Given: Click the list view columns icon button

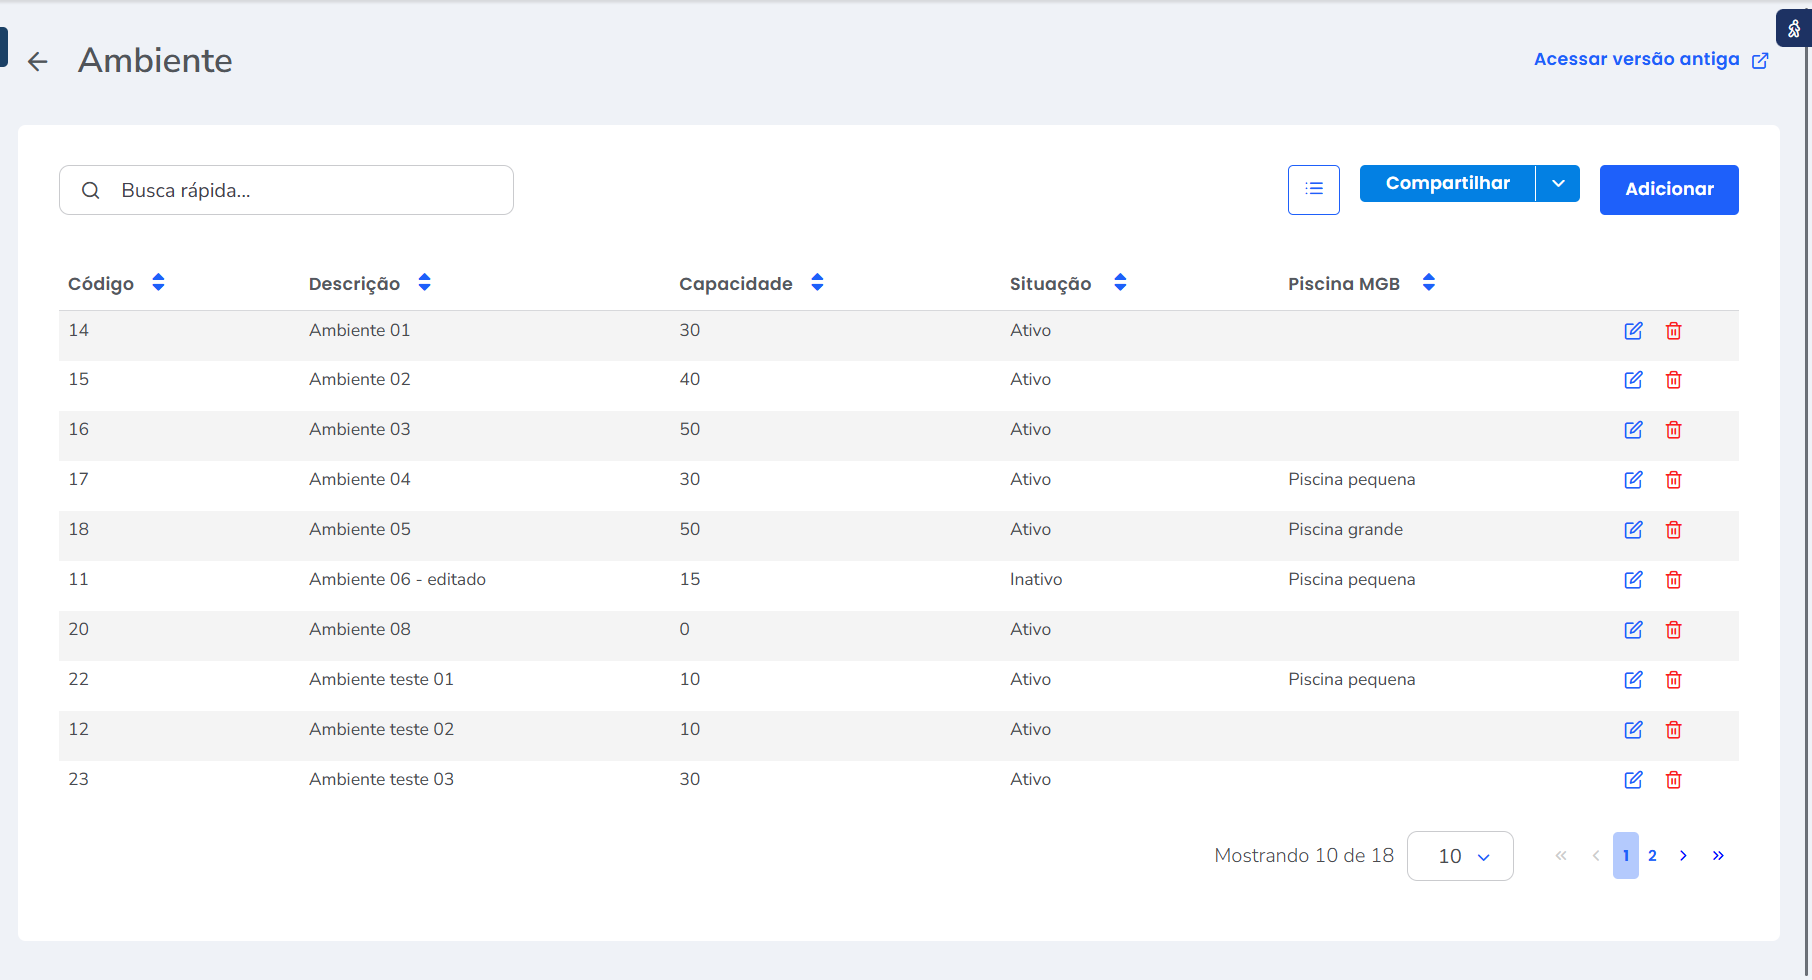Looking at the screenshot, I should point(1313,189).
